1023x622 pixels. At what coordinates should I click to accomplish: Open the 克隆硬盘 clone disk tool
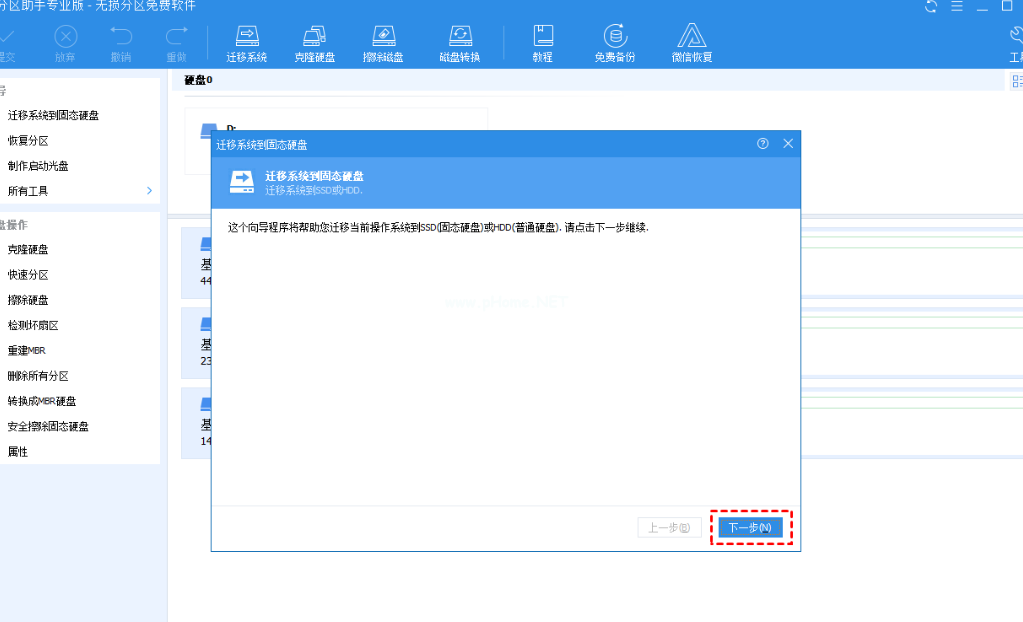pyautogui.click(x=315, y=43)
